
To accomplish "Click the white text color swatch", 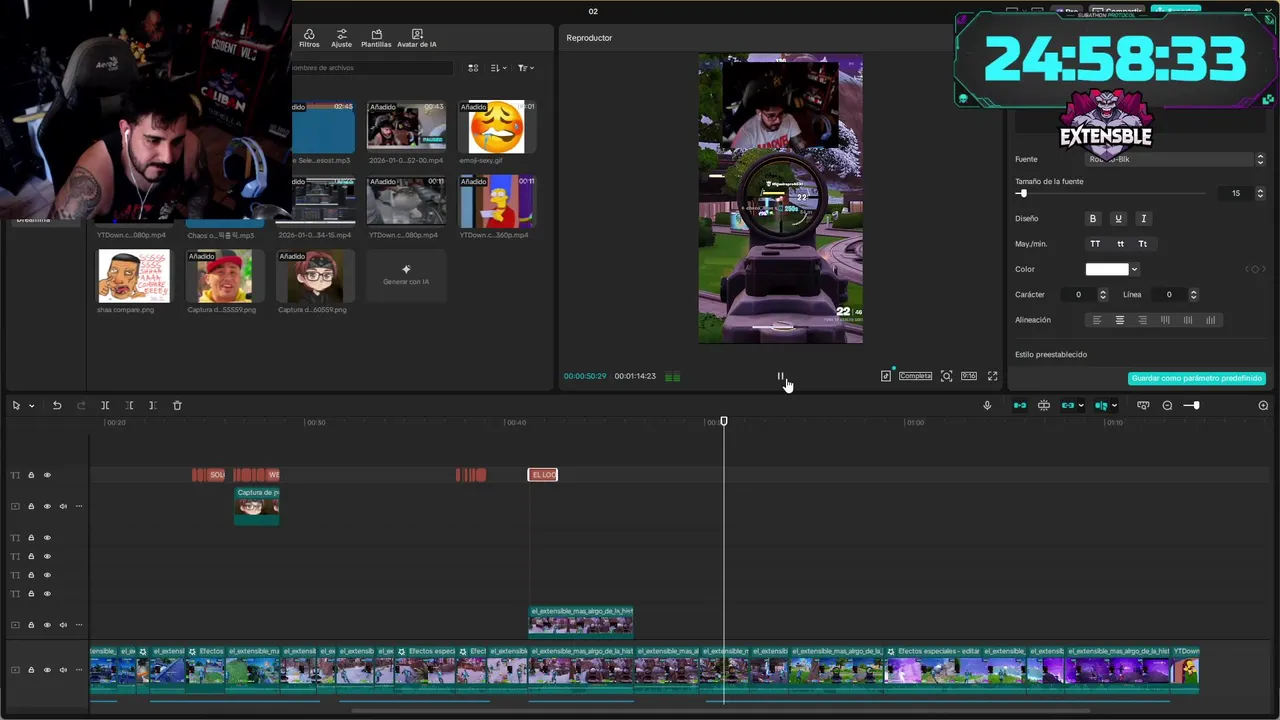I will point(1107,269).
